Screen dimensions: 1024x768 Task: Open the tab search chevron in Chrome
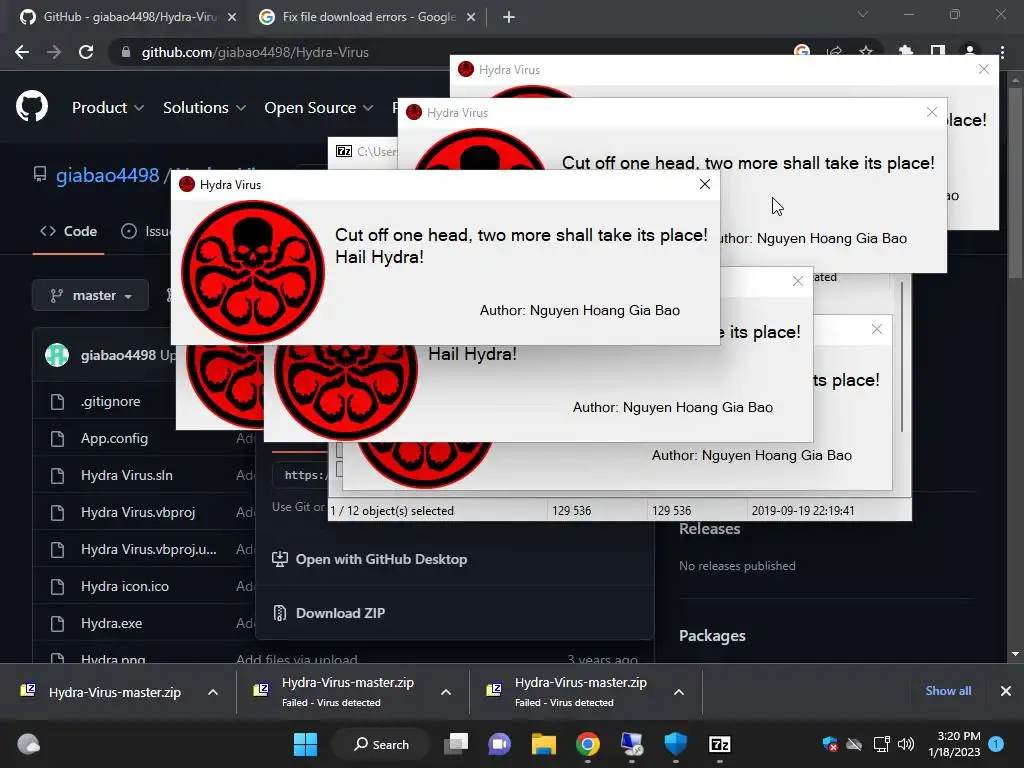pos(863,14)
